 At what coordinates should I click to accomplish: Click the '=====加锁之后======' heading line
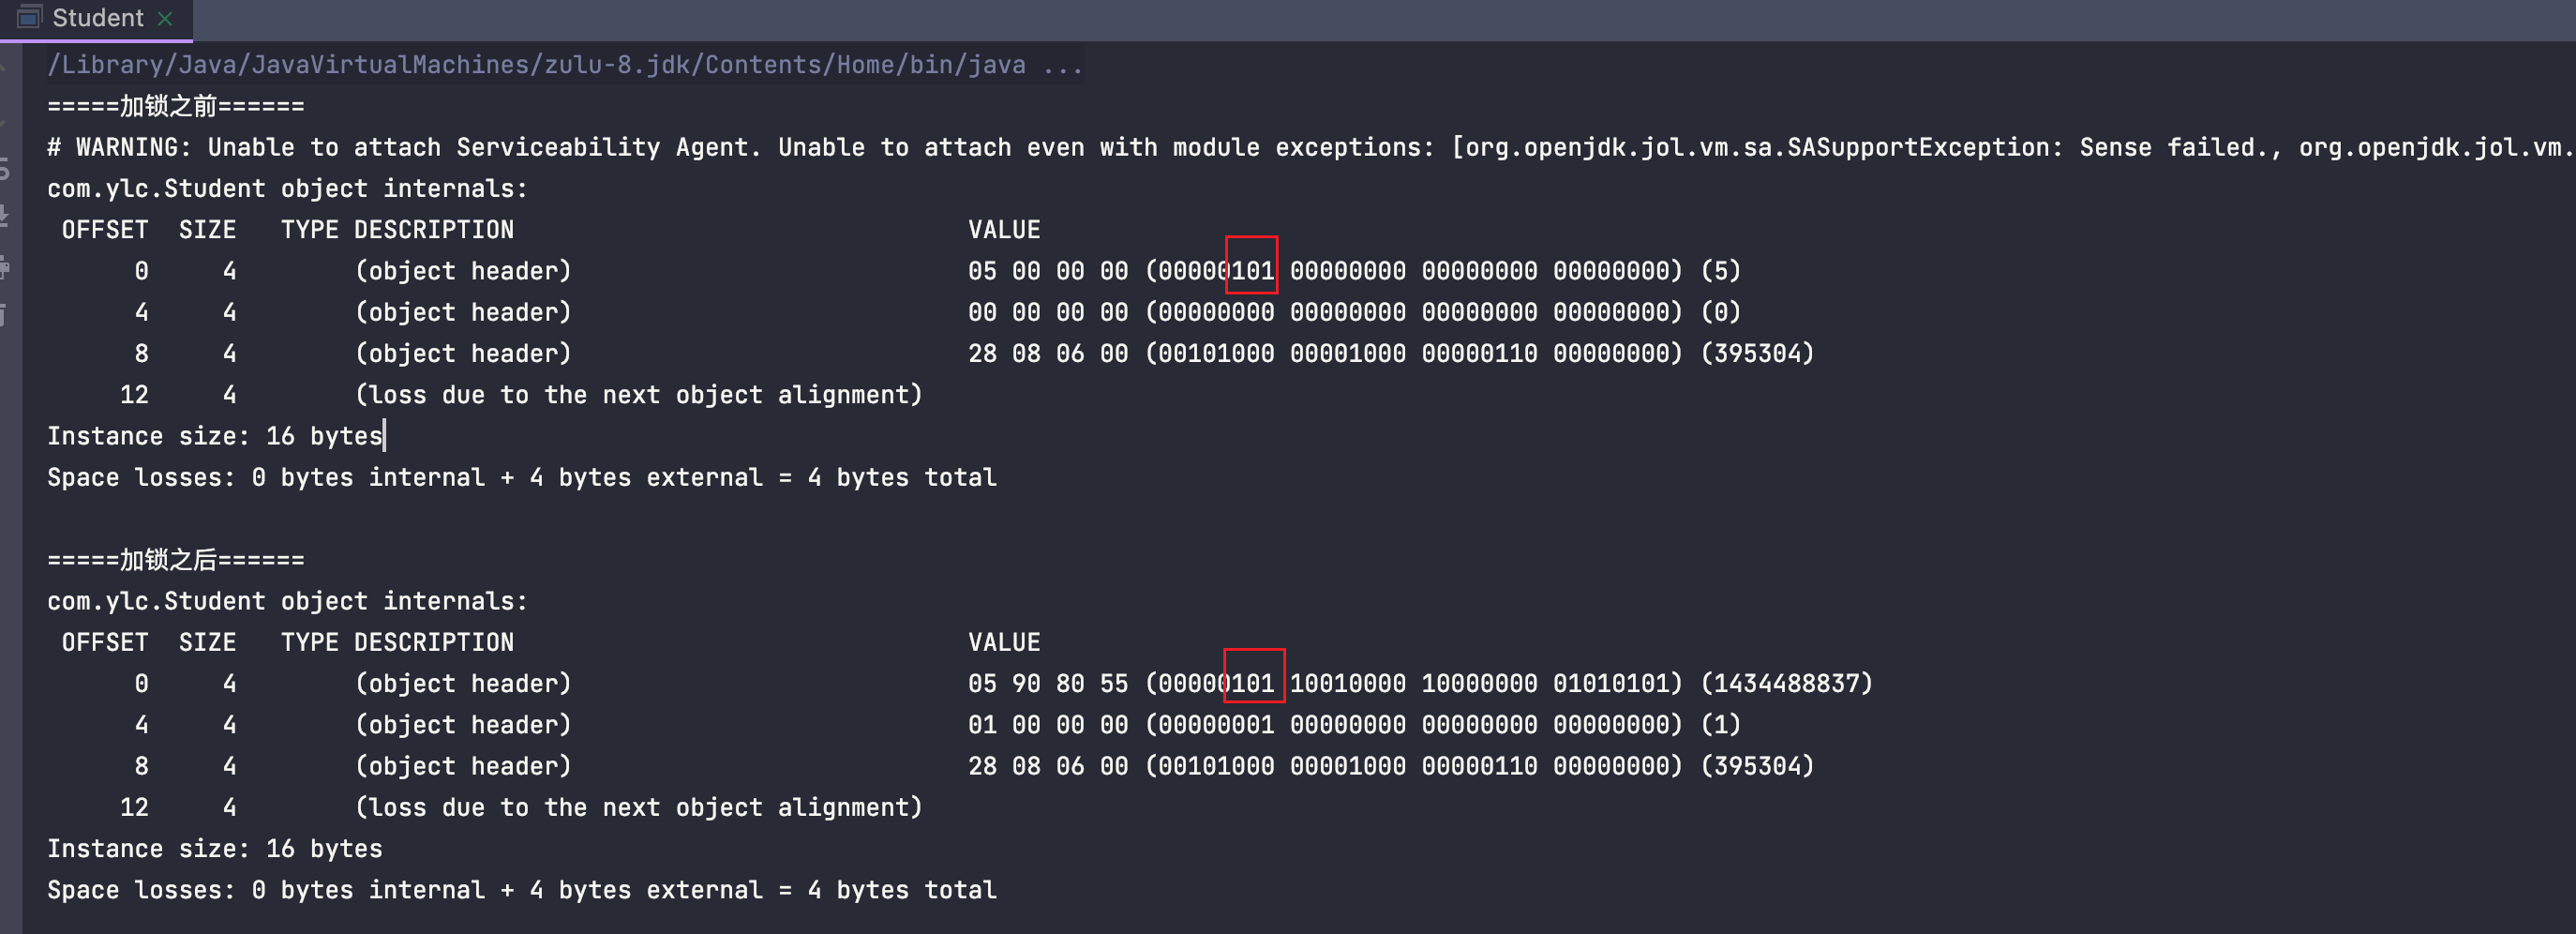[176, 560]
